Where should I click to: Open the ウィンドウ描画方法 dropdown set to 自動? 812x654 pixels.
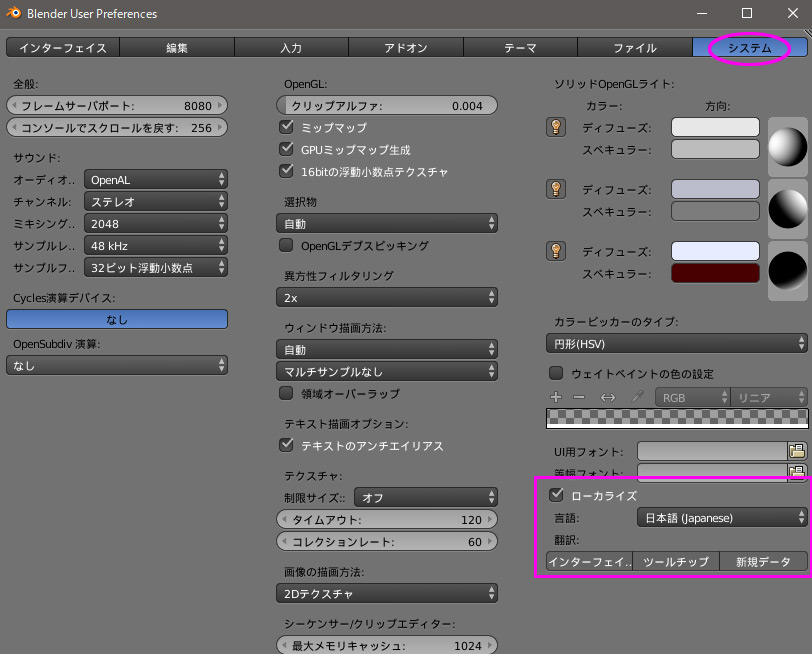[x=387, y=350]
